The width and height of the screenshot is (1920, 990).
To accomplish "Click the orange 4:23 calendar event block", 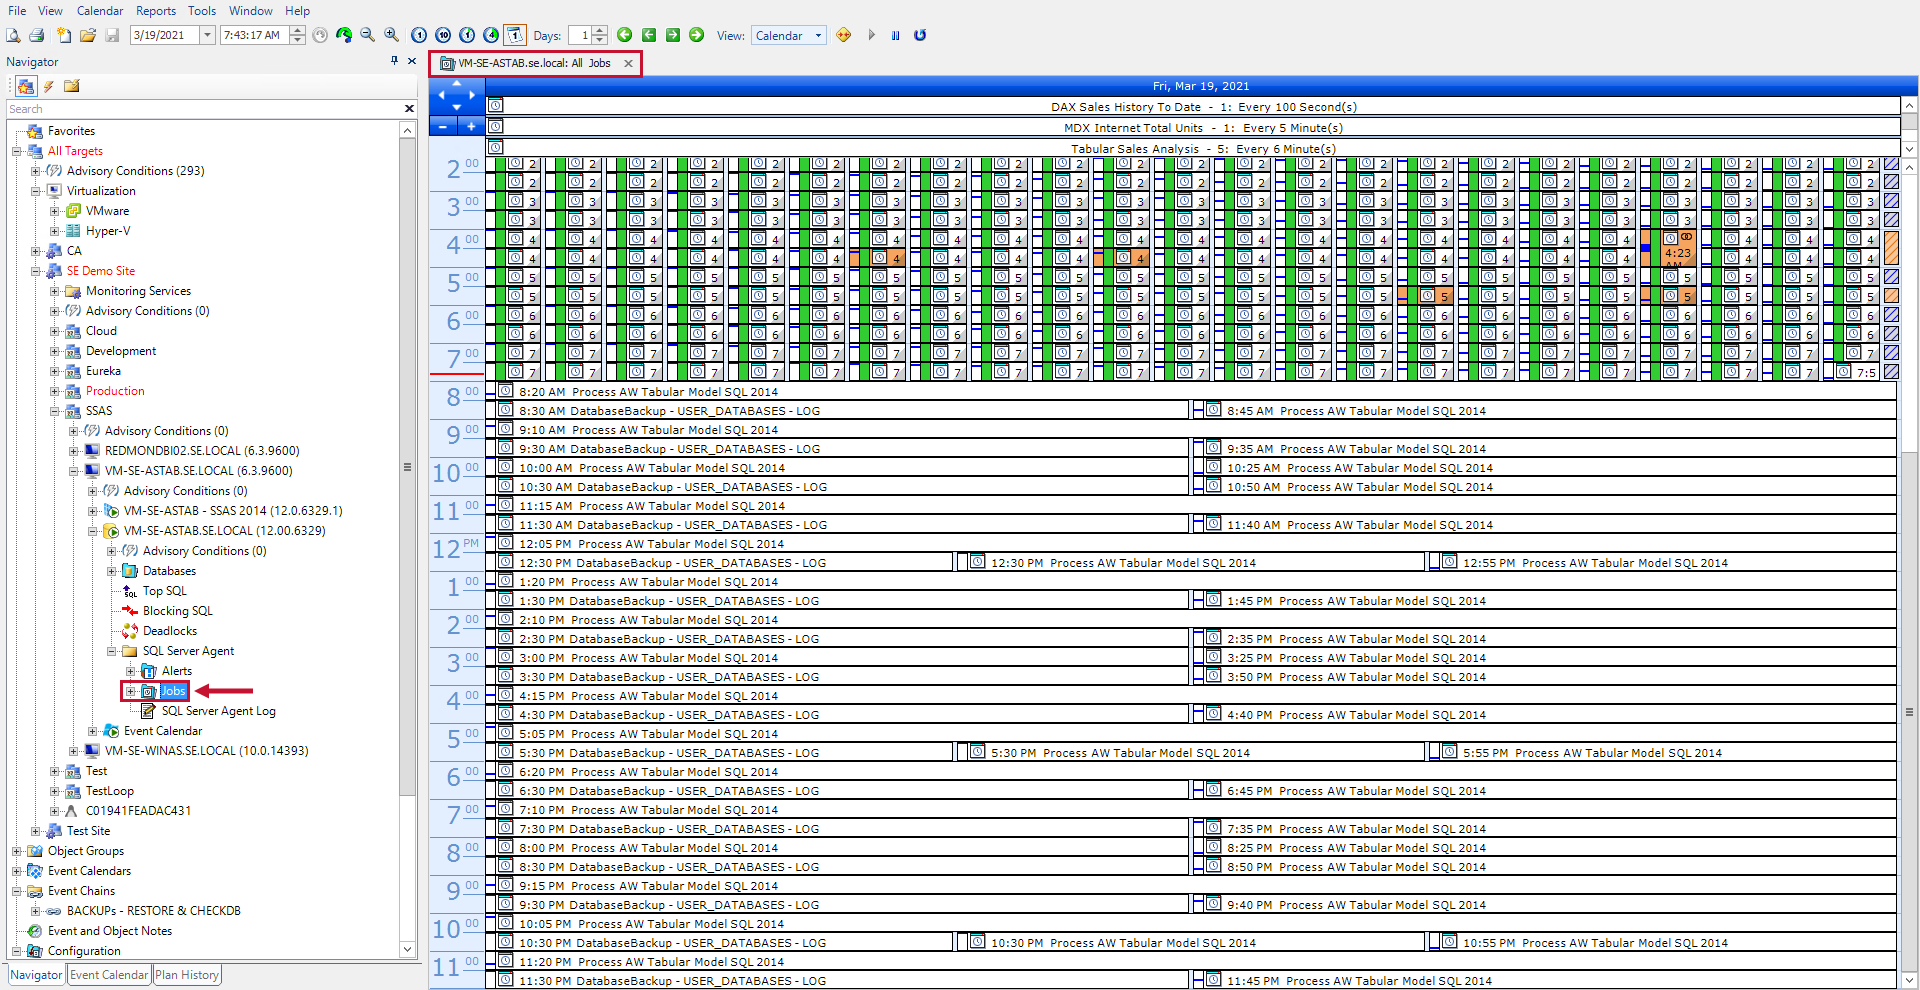I will (x=1678, y=248).
